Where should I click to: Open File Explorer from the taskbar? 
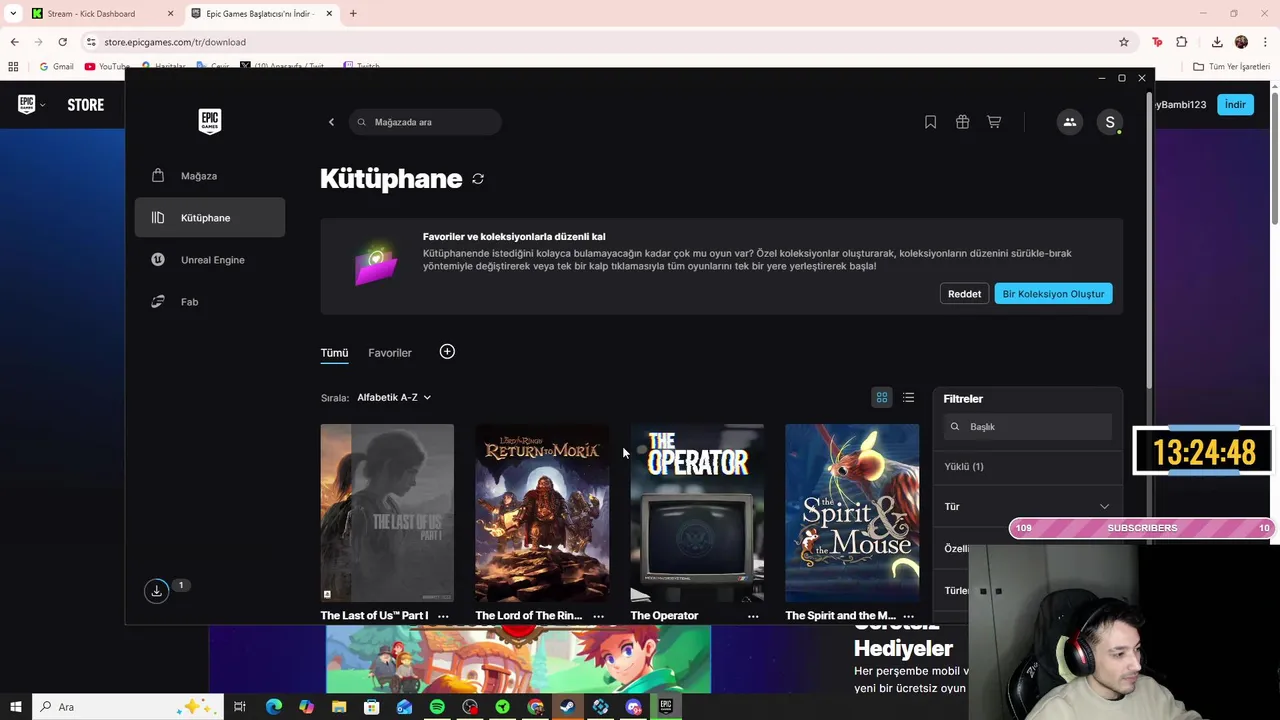tap(339, 707)
